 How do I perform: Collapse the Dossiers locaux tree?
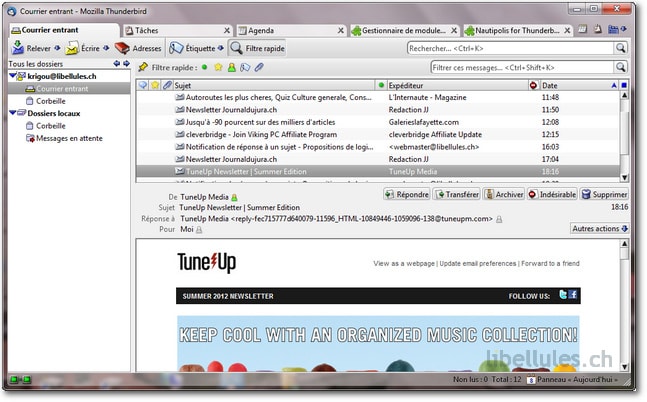tap(12, 113)
